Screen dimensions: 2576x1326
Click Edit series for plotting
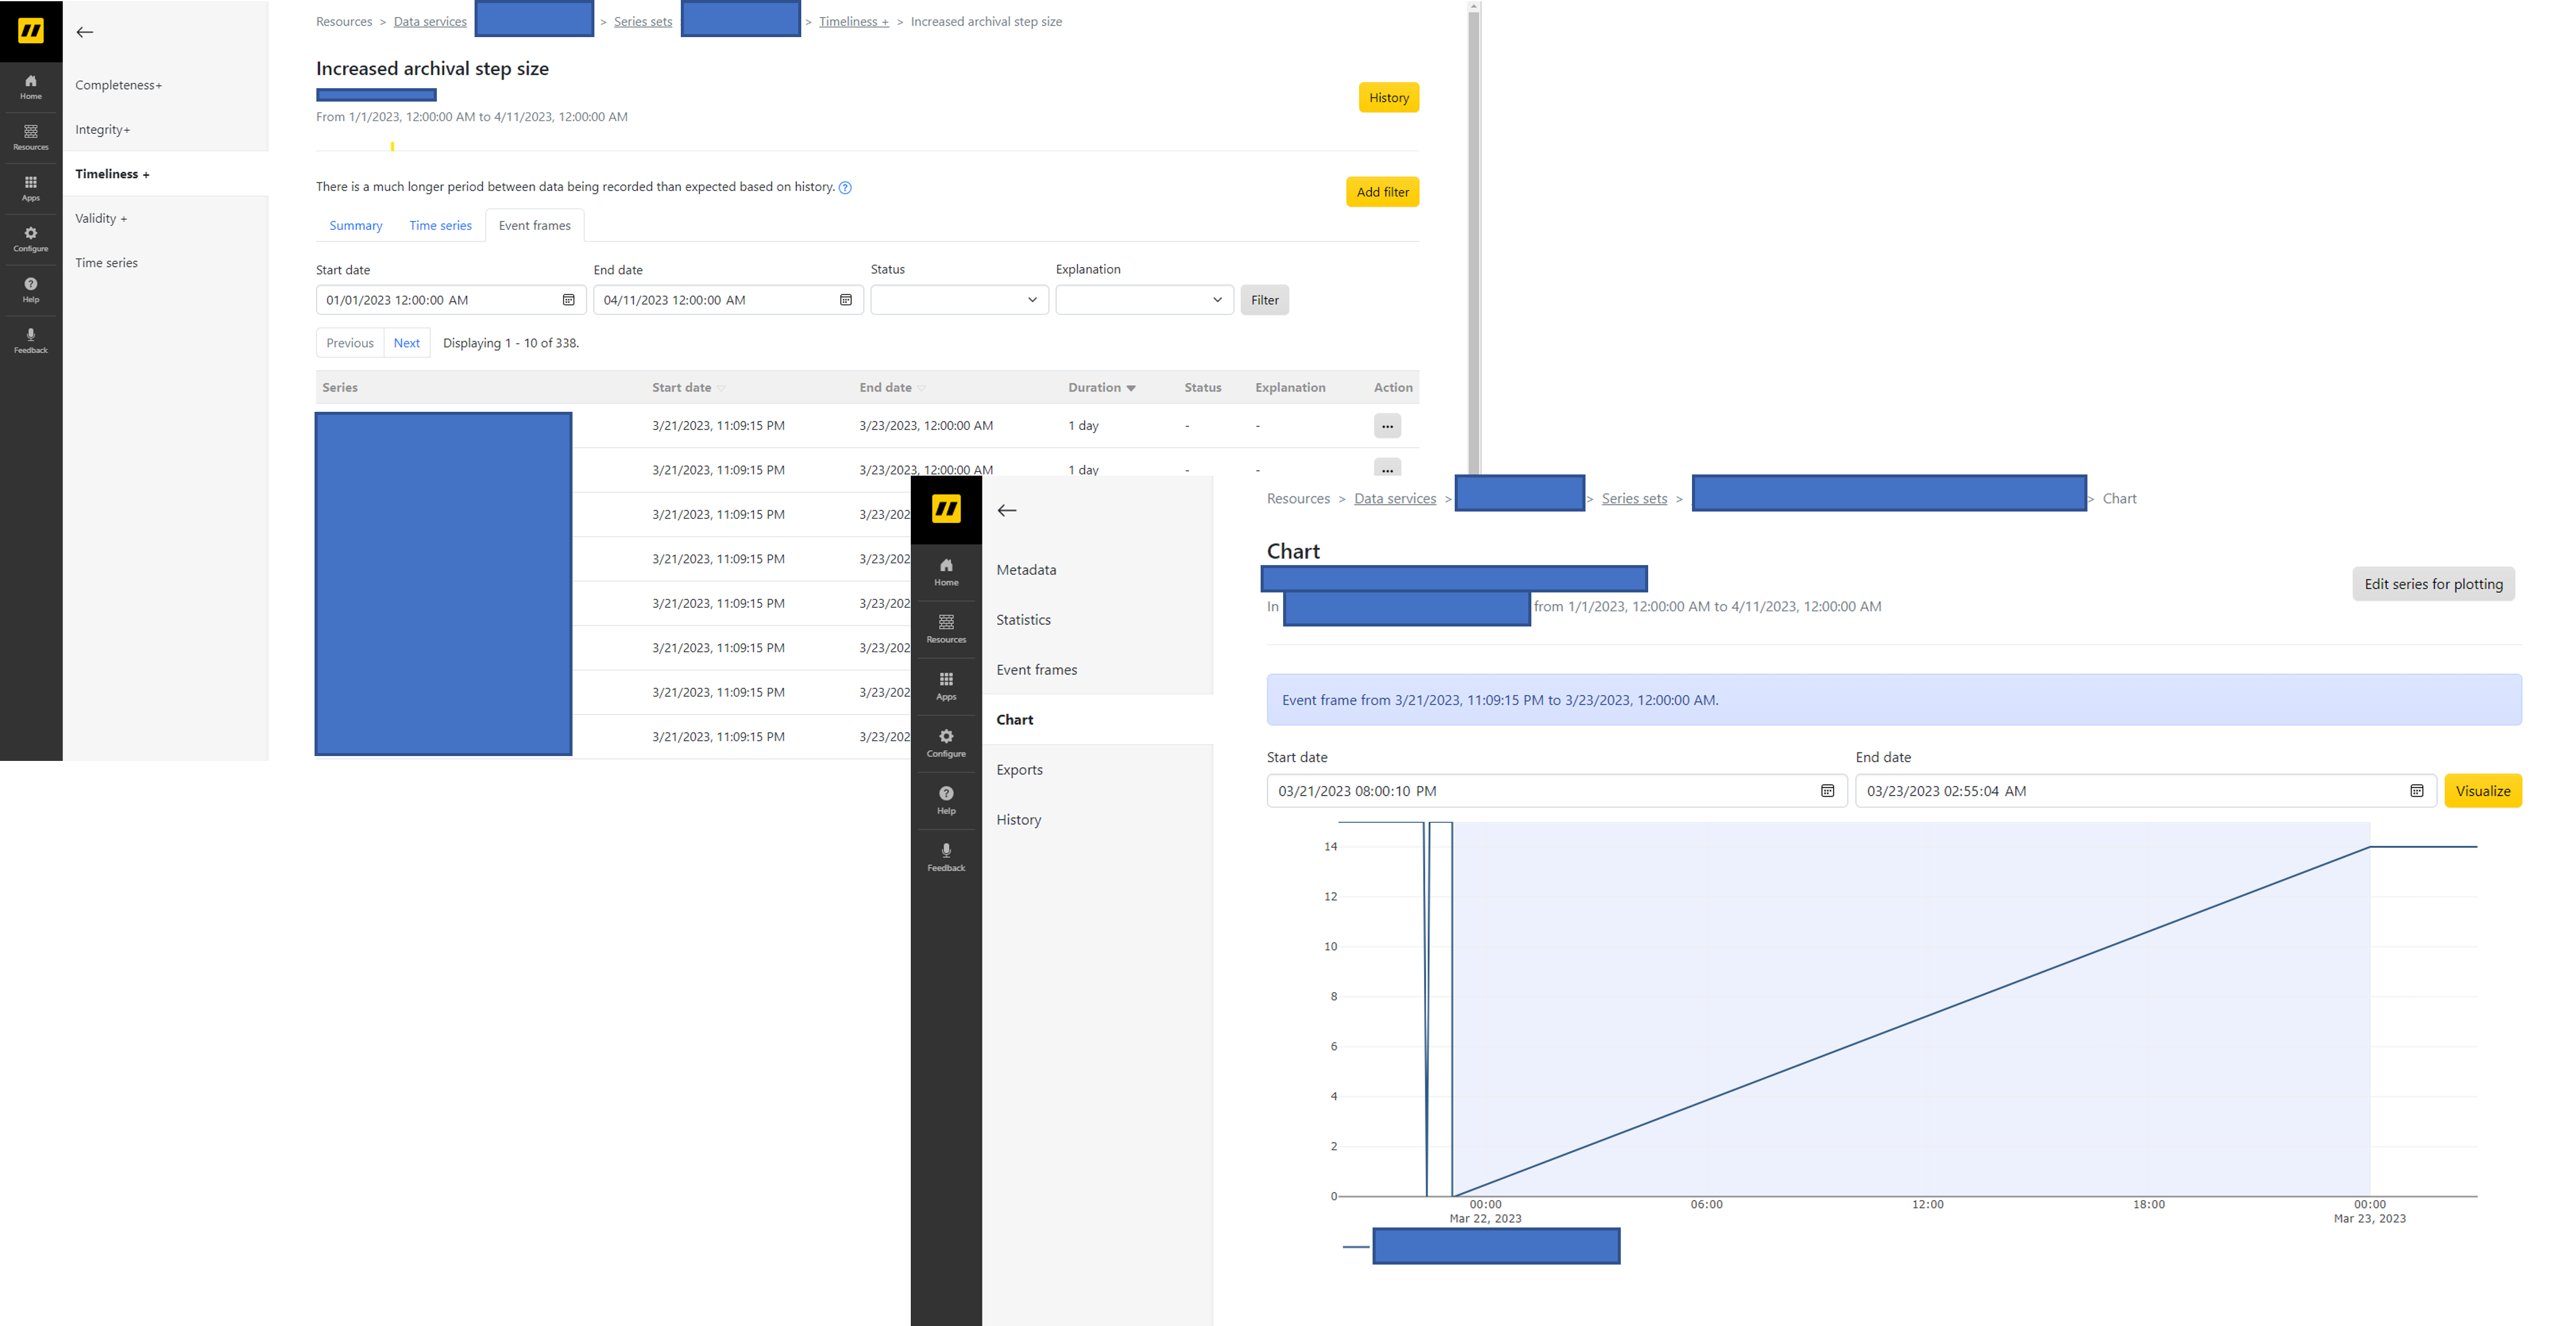point(2433,584)
